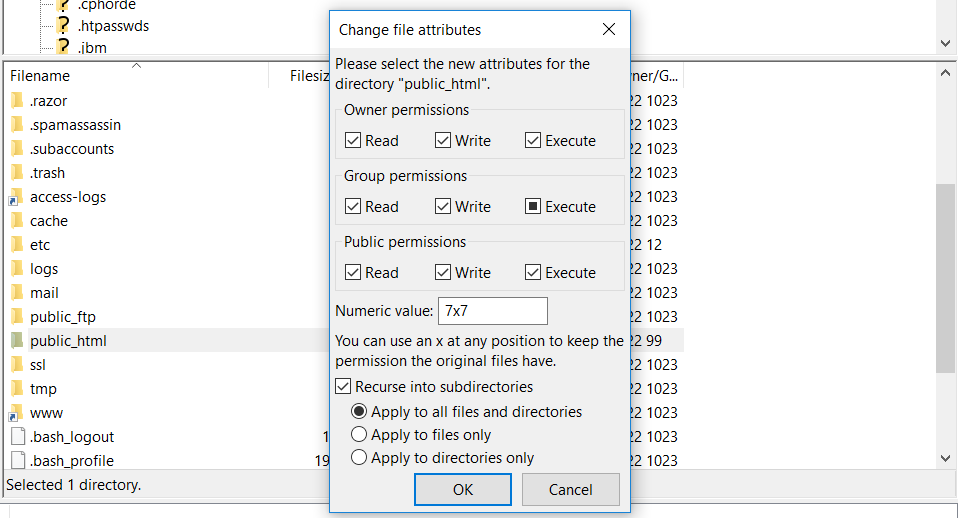Click the .htpasswds unknown folder icon
The image size is (958, 518).
[64, 26]
